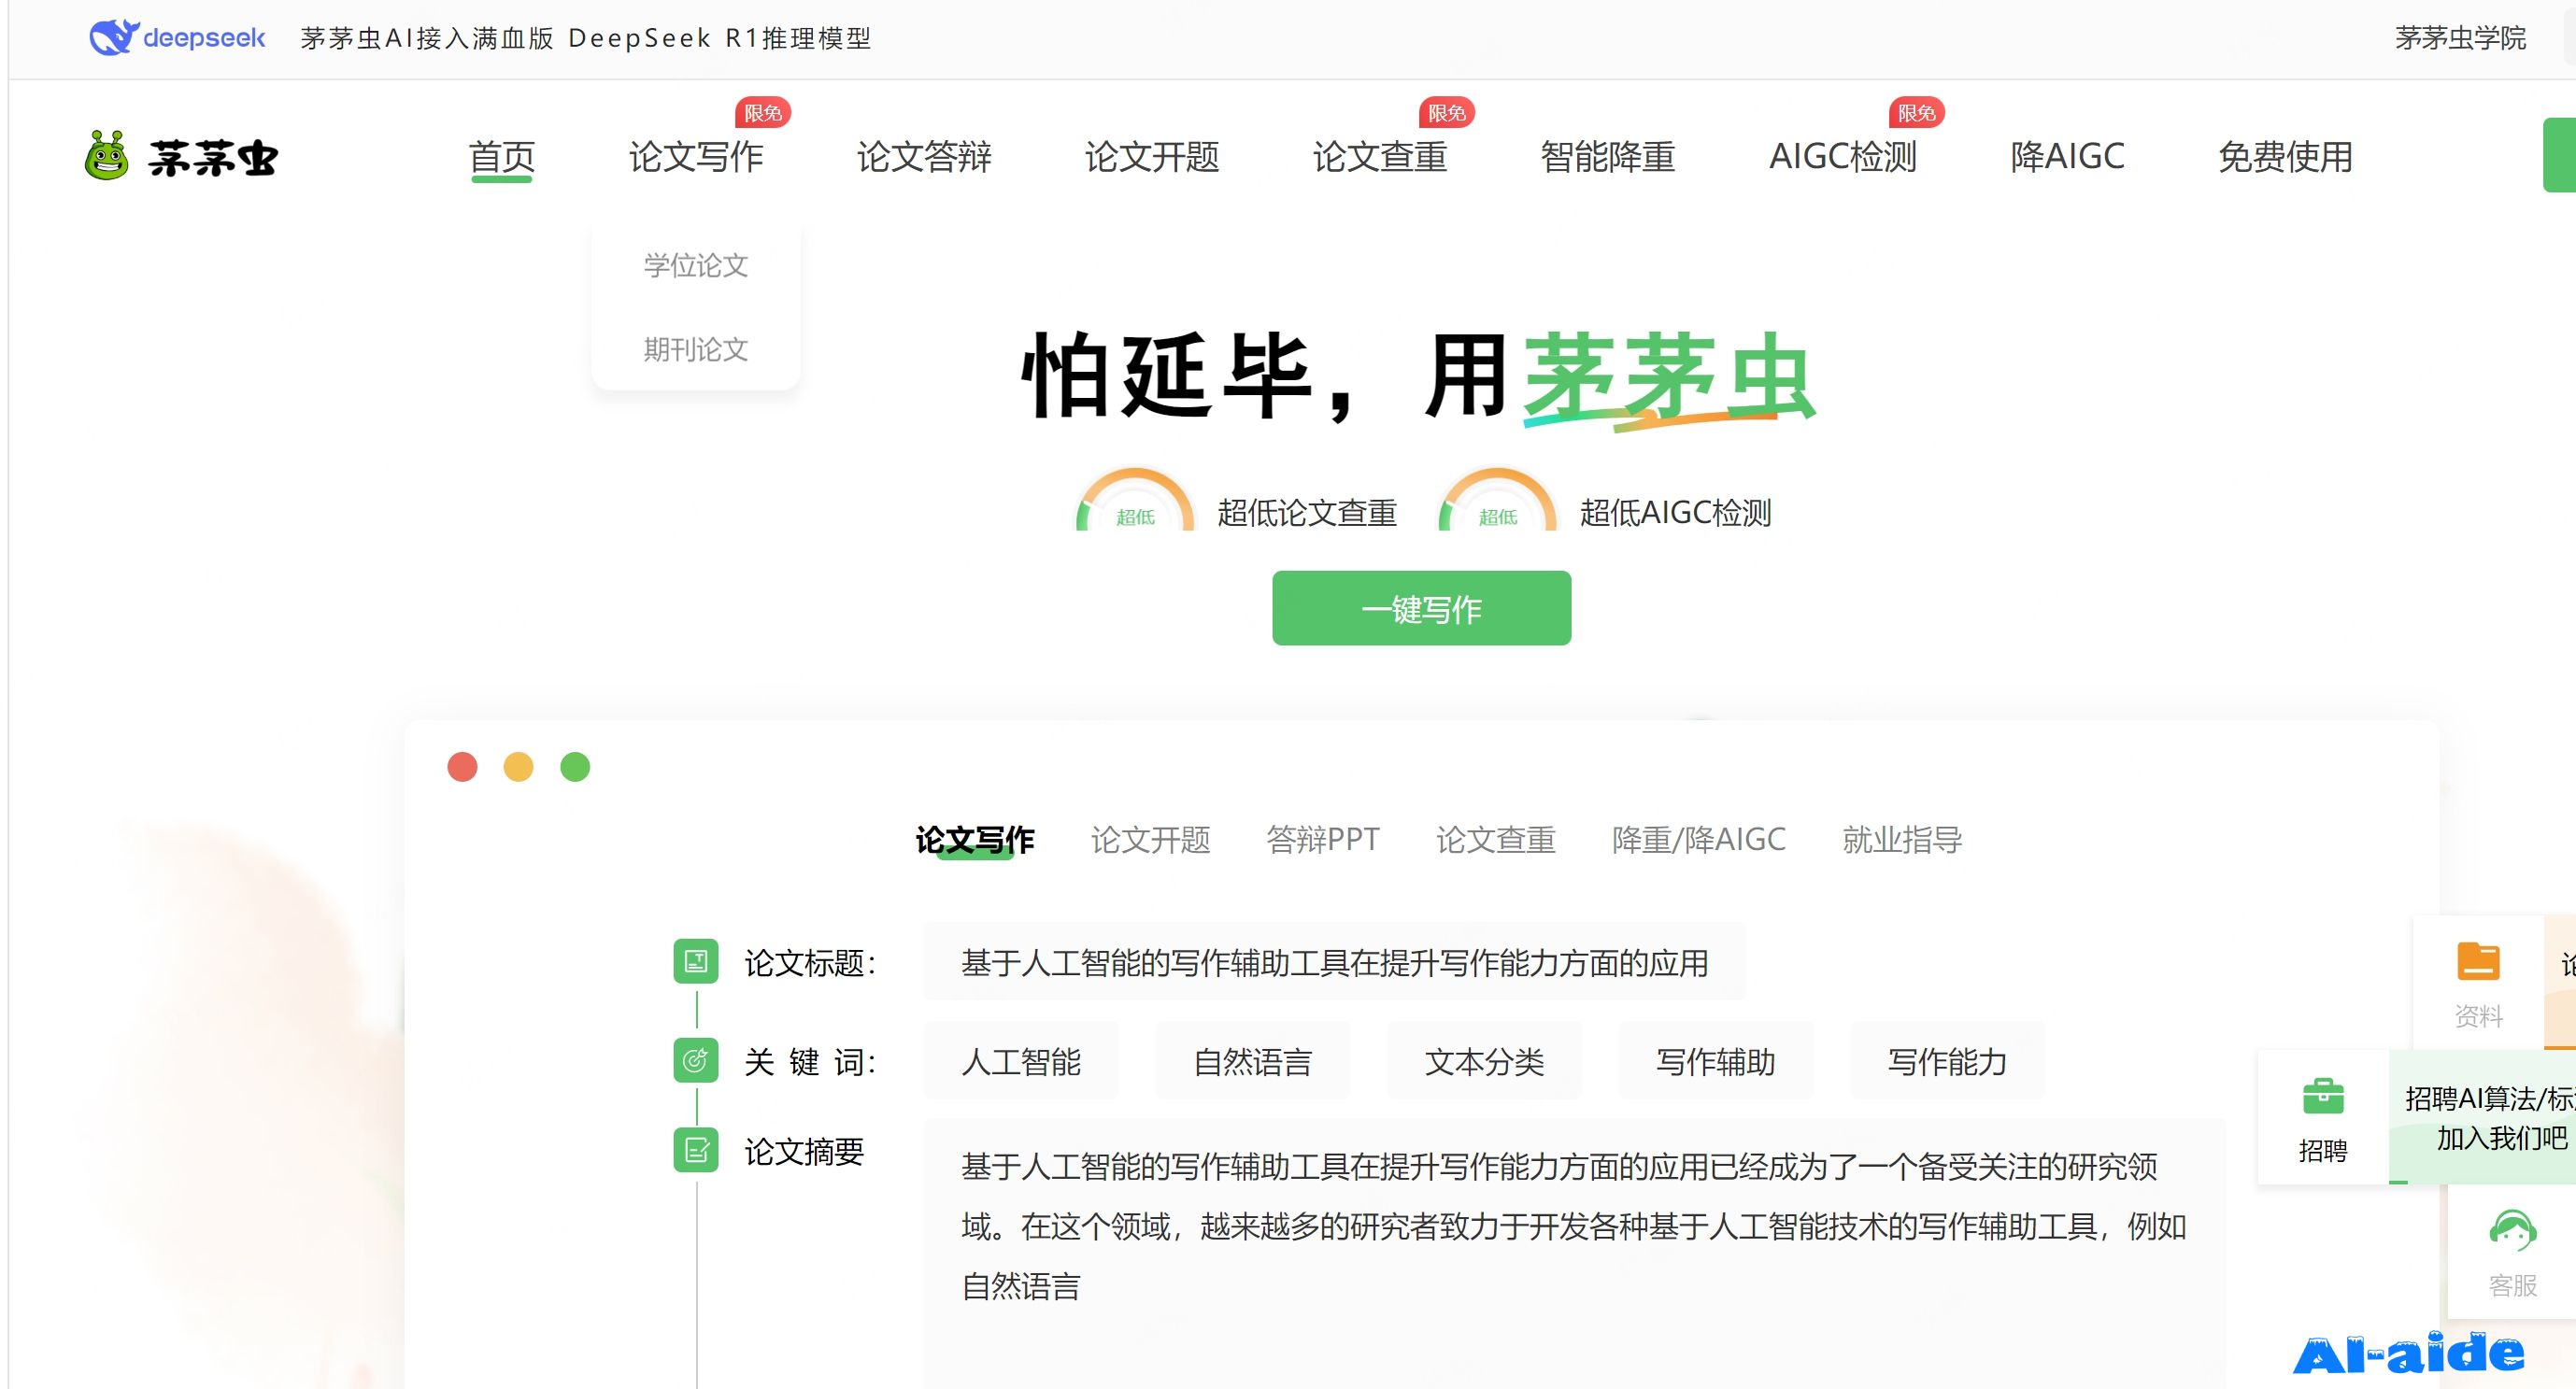Screen dimensions: 2576x1389
Task: Switch to 论文开题 demo tab
Action: pos(1150,839)
